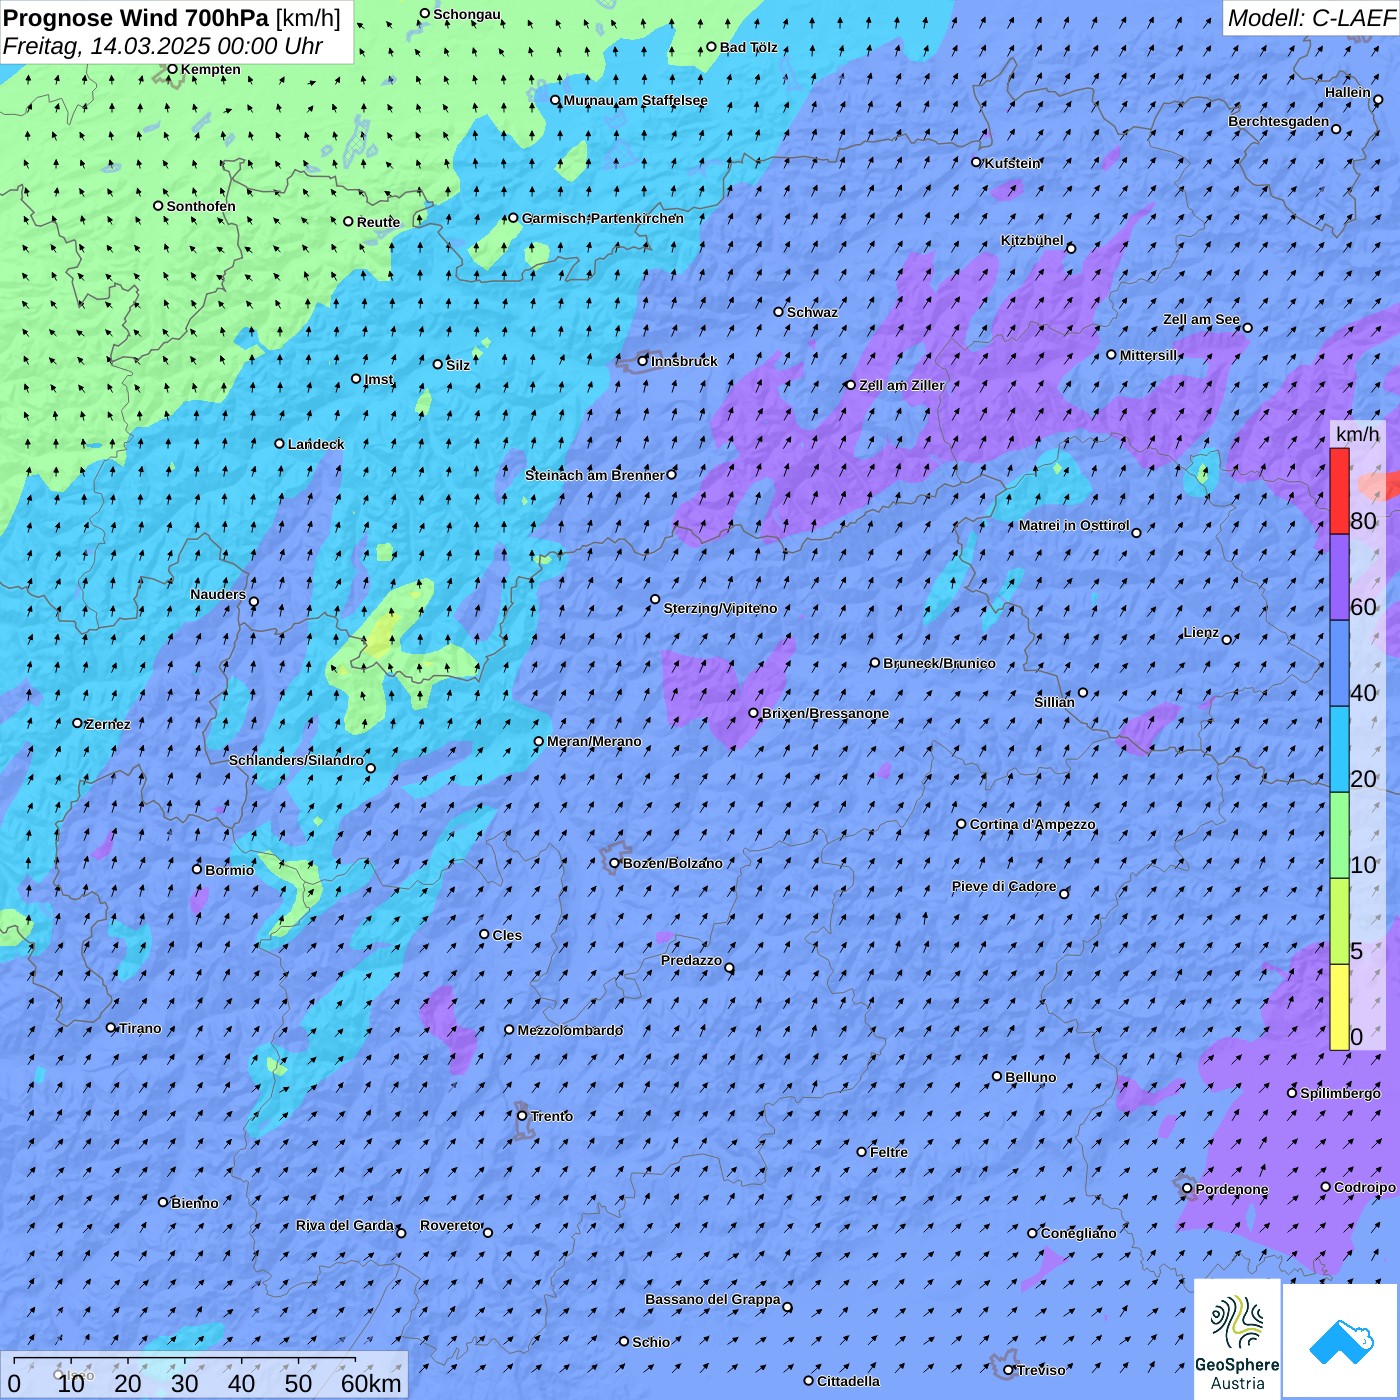
Task: Click the Treviso city marker
Action: click(x=1008, y=1370)
